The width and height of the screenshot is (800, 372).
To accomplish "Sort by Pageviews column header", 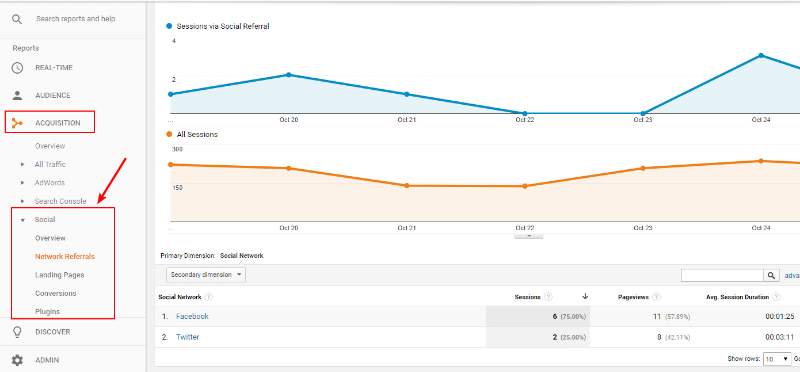I will 633,296.
